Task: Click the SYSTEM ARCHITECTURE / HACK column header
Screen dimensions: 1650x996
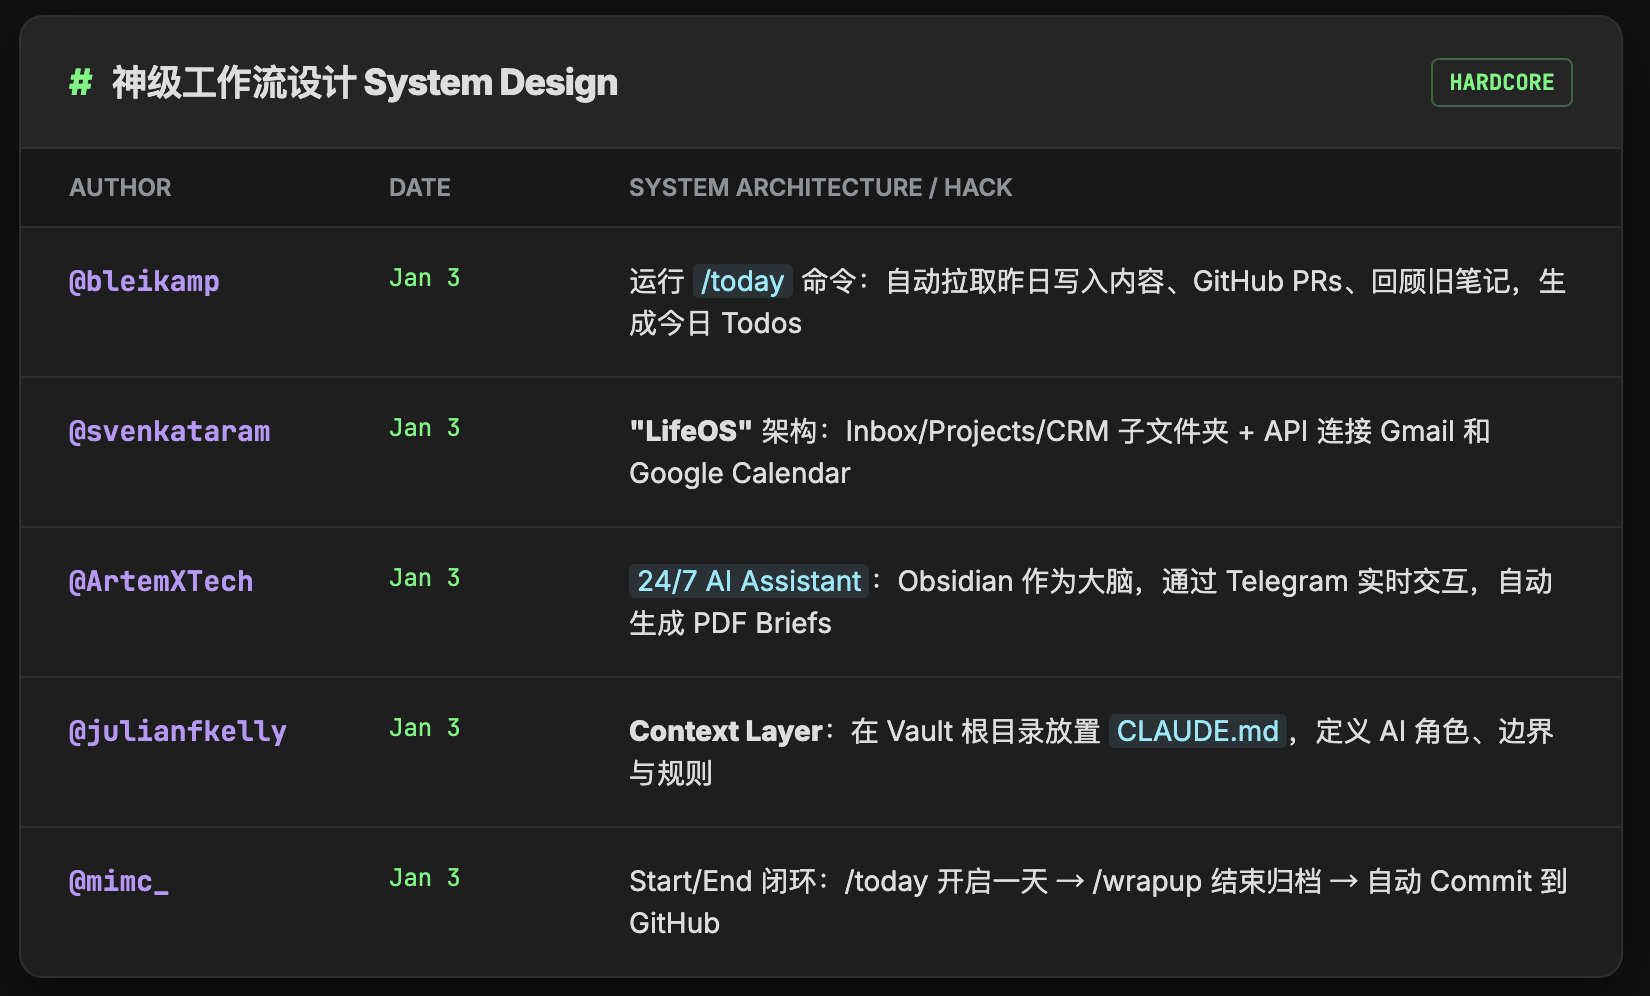Action: pos(820,187)
